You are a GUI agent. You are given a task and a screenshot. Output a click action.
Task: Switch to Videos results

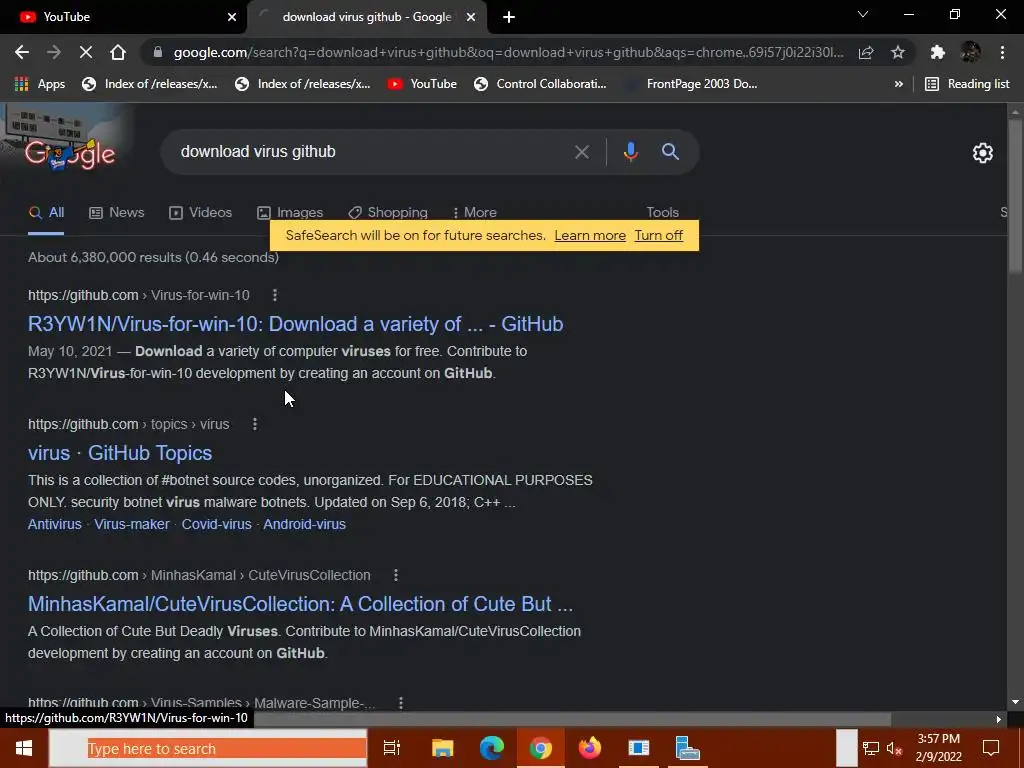[200, 212]
